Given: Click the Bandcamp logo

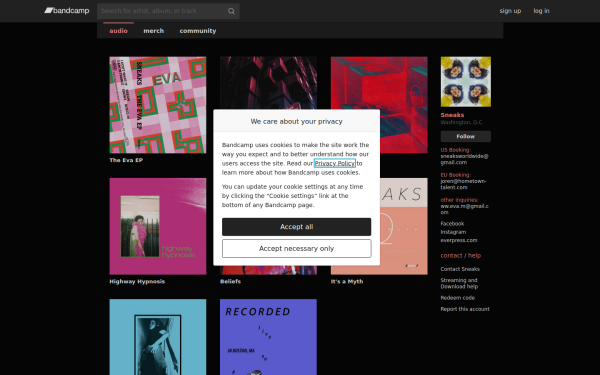Looking at the screenshot, I should [x=67, y=11].
